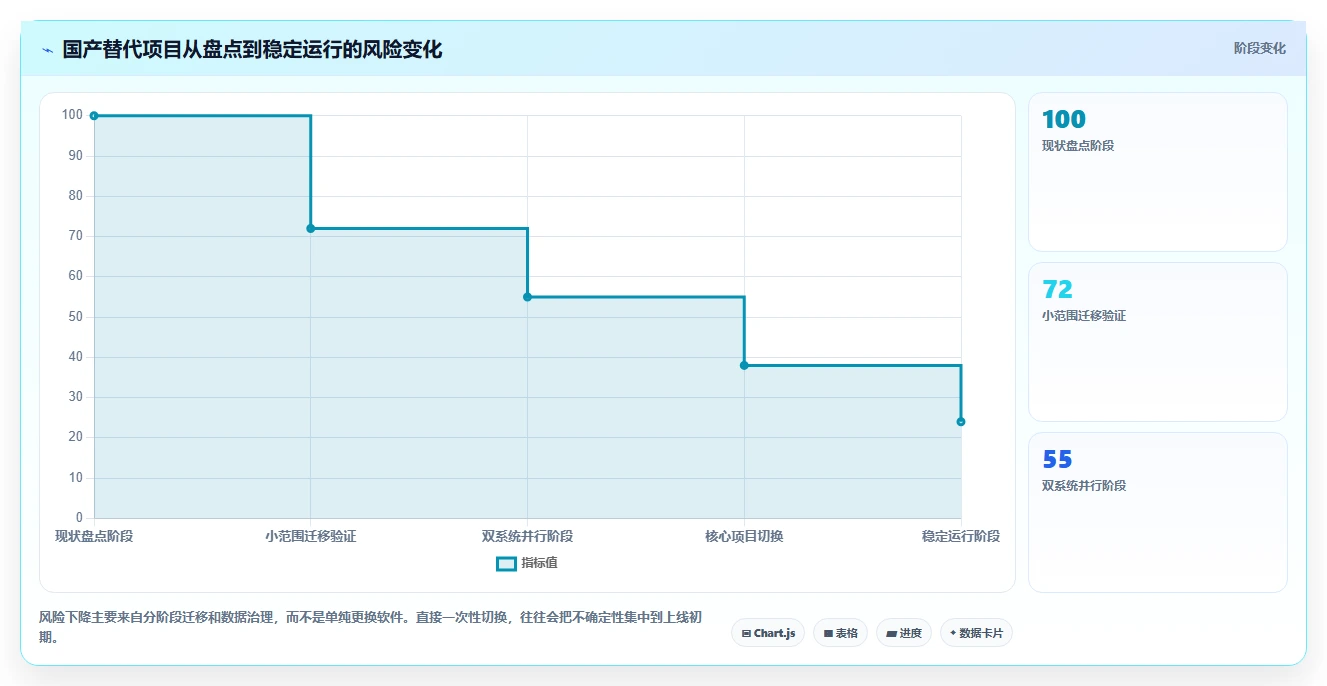
Task: Click the x-axis label 核心项目切换
Action: point(744,536)
